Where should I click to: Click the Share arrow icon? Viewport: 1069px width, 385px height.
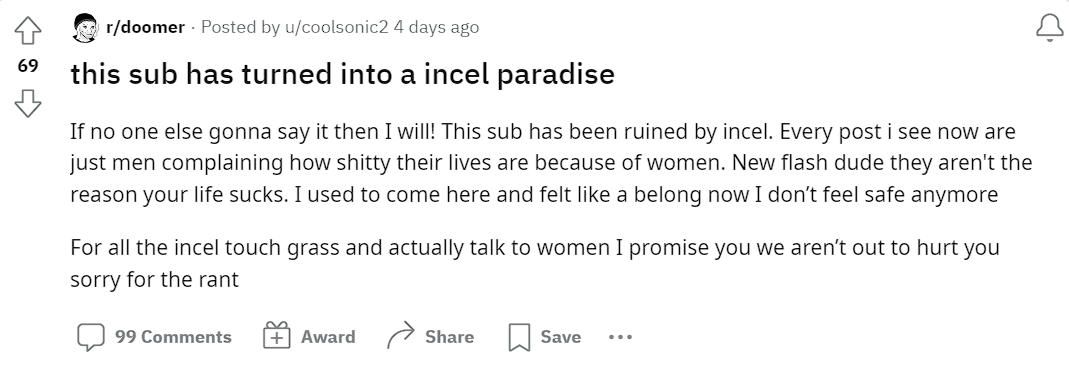[400, 336]
